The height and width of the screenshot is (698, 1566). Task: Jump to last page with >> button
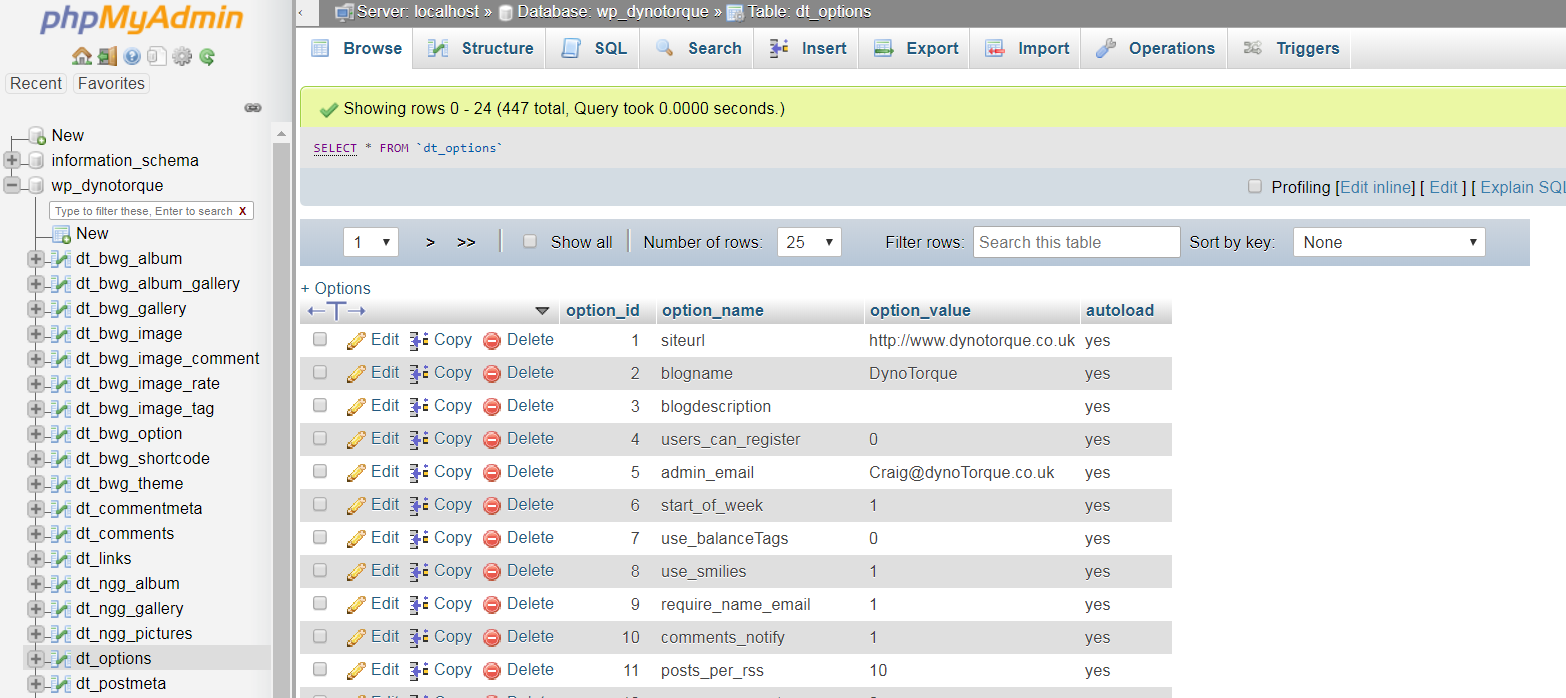tap(466, 242)
